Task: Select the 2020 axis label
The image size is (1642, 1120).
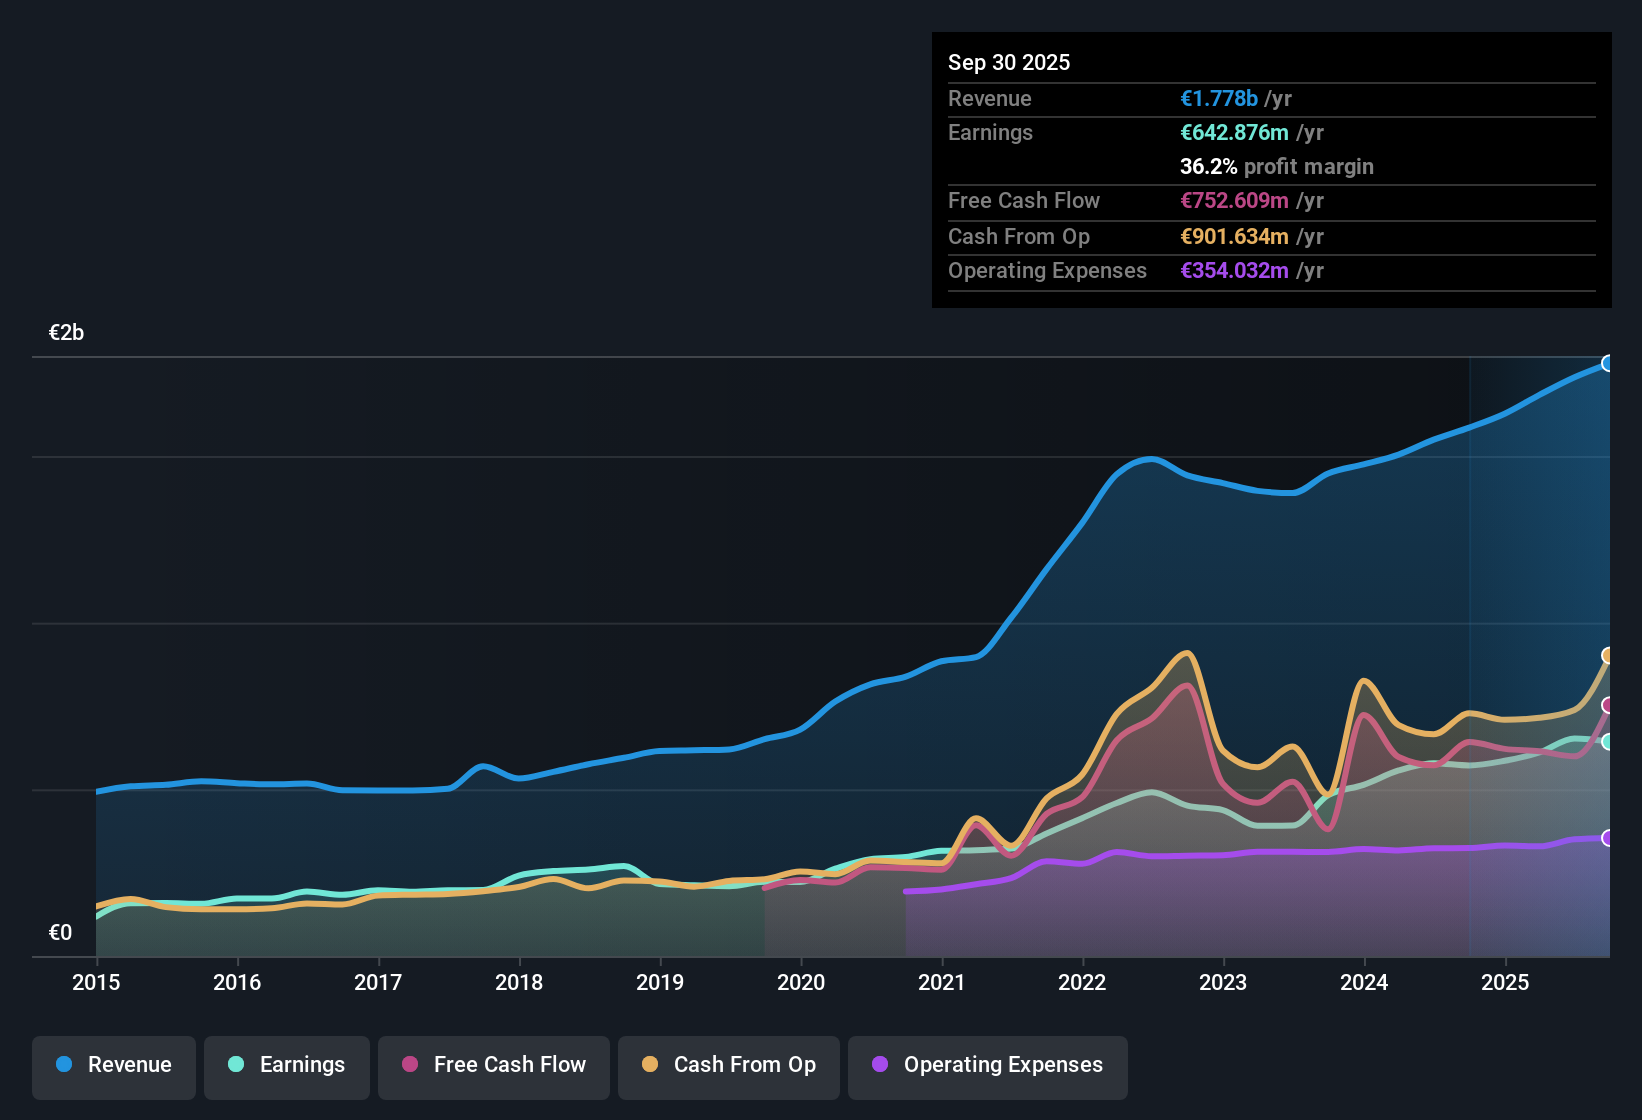Action: click(x=801, y=983)
